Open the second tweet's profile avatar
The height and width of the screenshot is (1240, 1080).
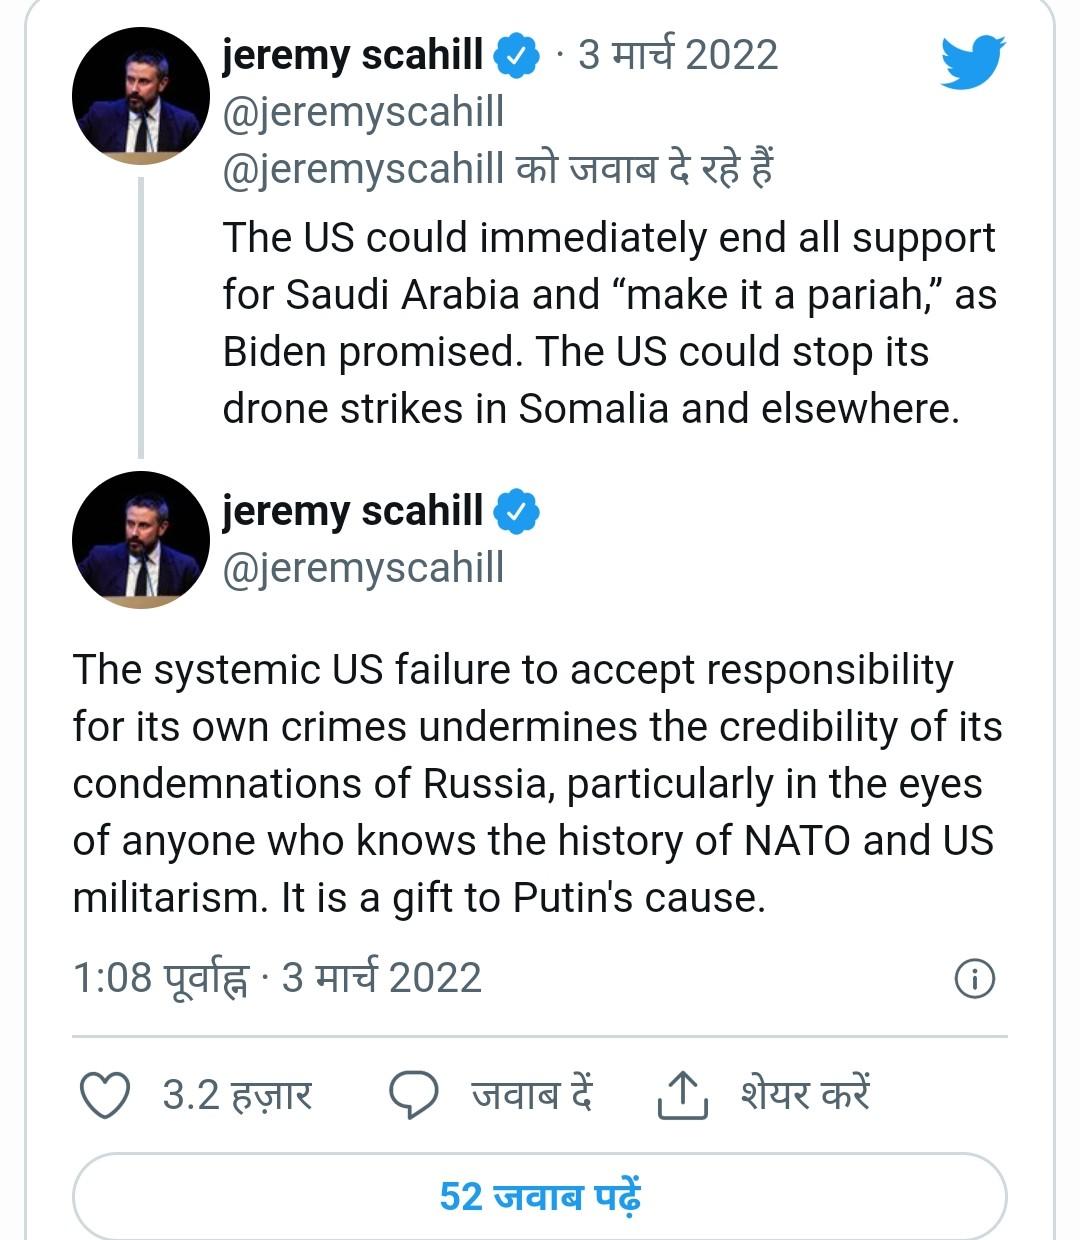[140, 540]
